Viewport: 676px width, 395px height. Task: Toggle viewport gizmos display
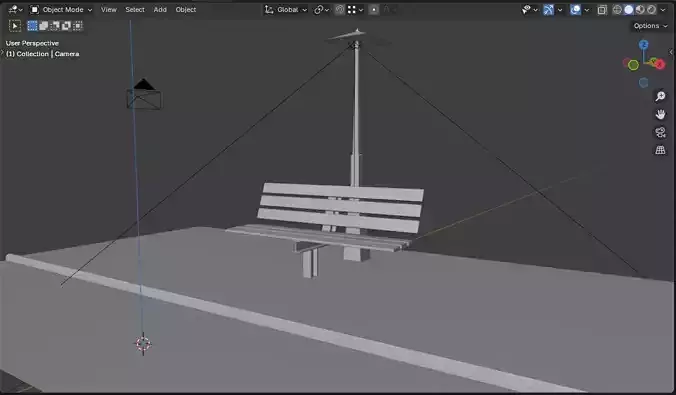[x=548, y=9]
